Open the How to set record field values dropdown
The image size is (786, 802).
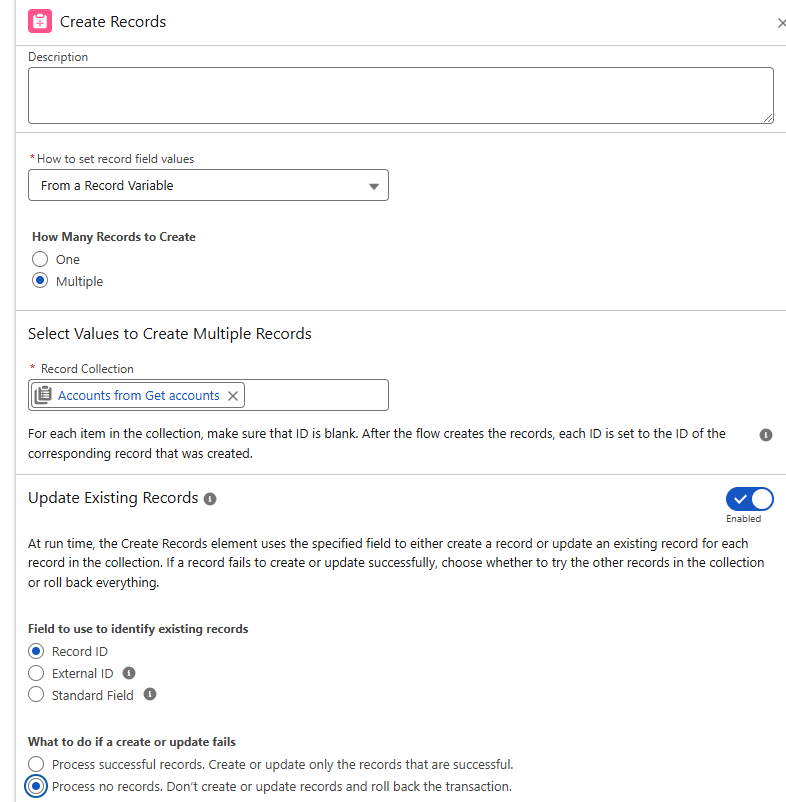click(x=208, y=185)
